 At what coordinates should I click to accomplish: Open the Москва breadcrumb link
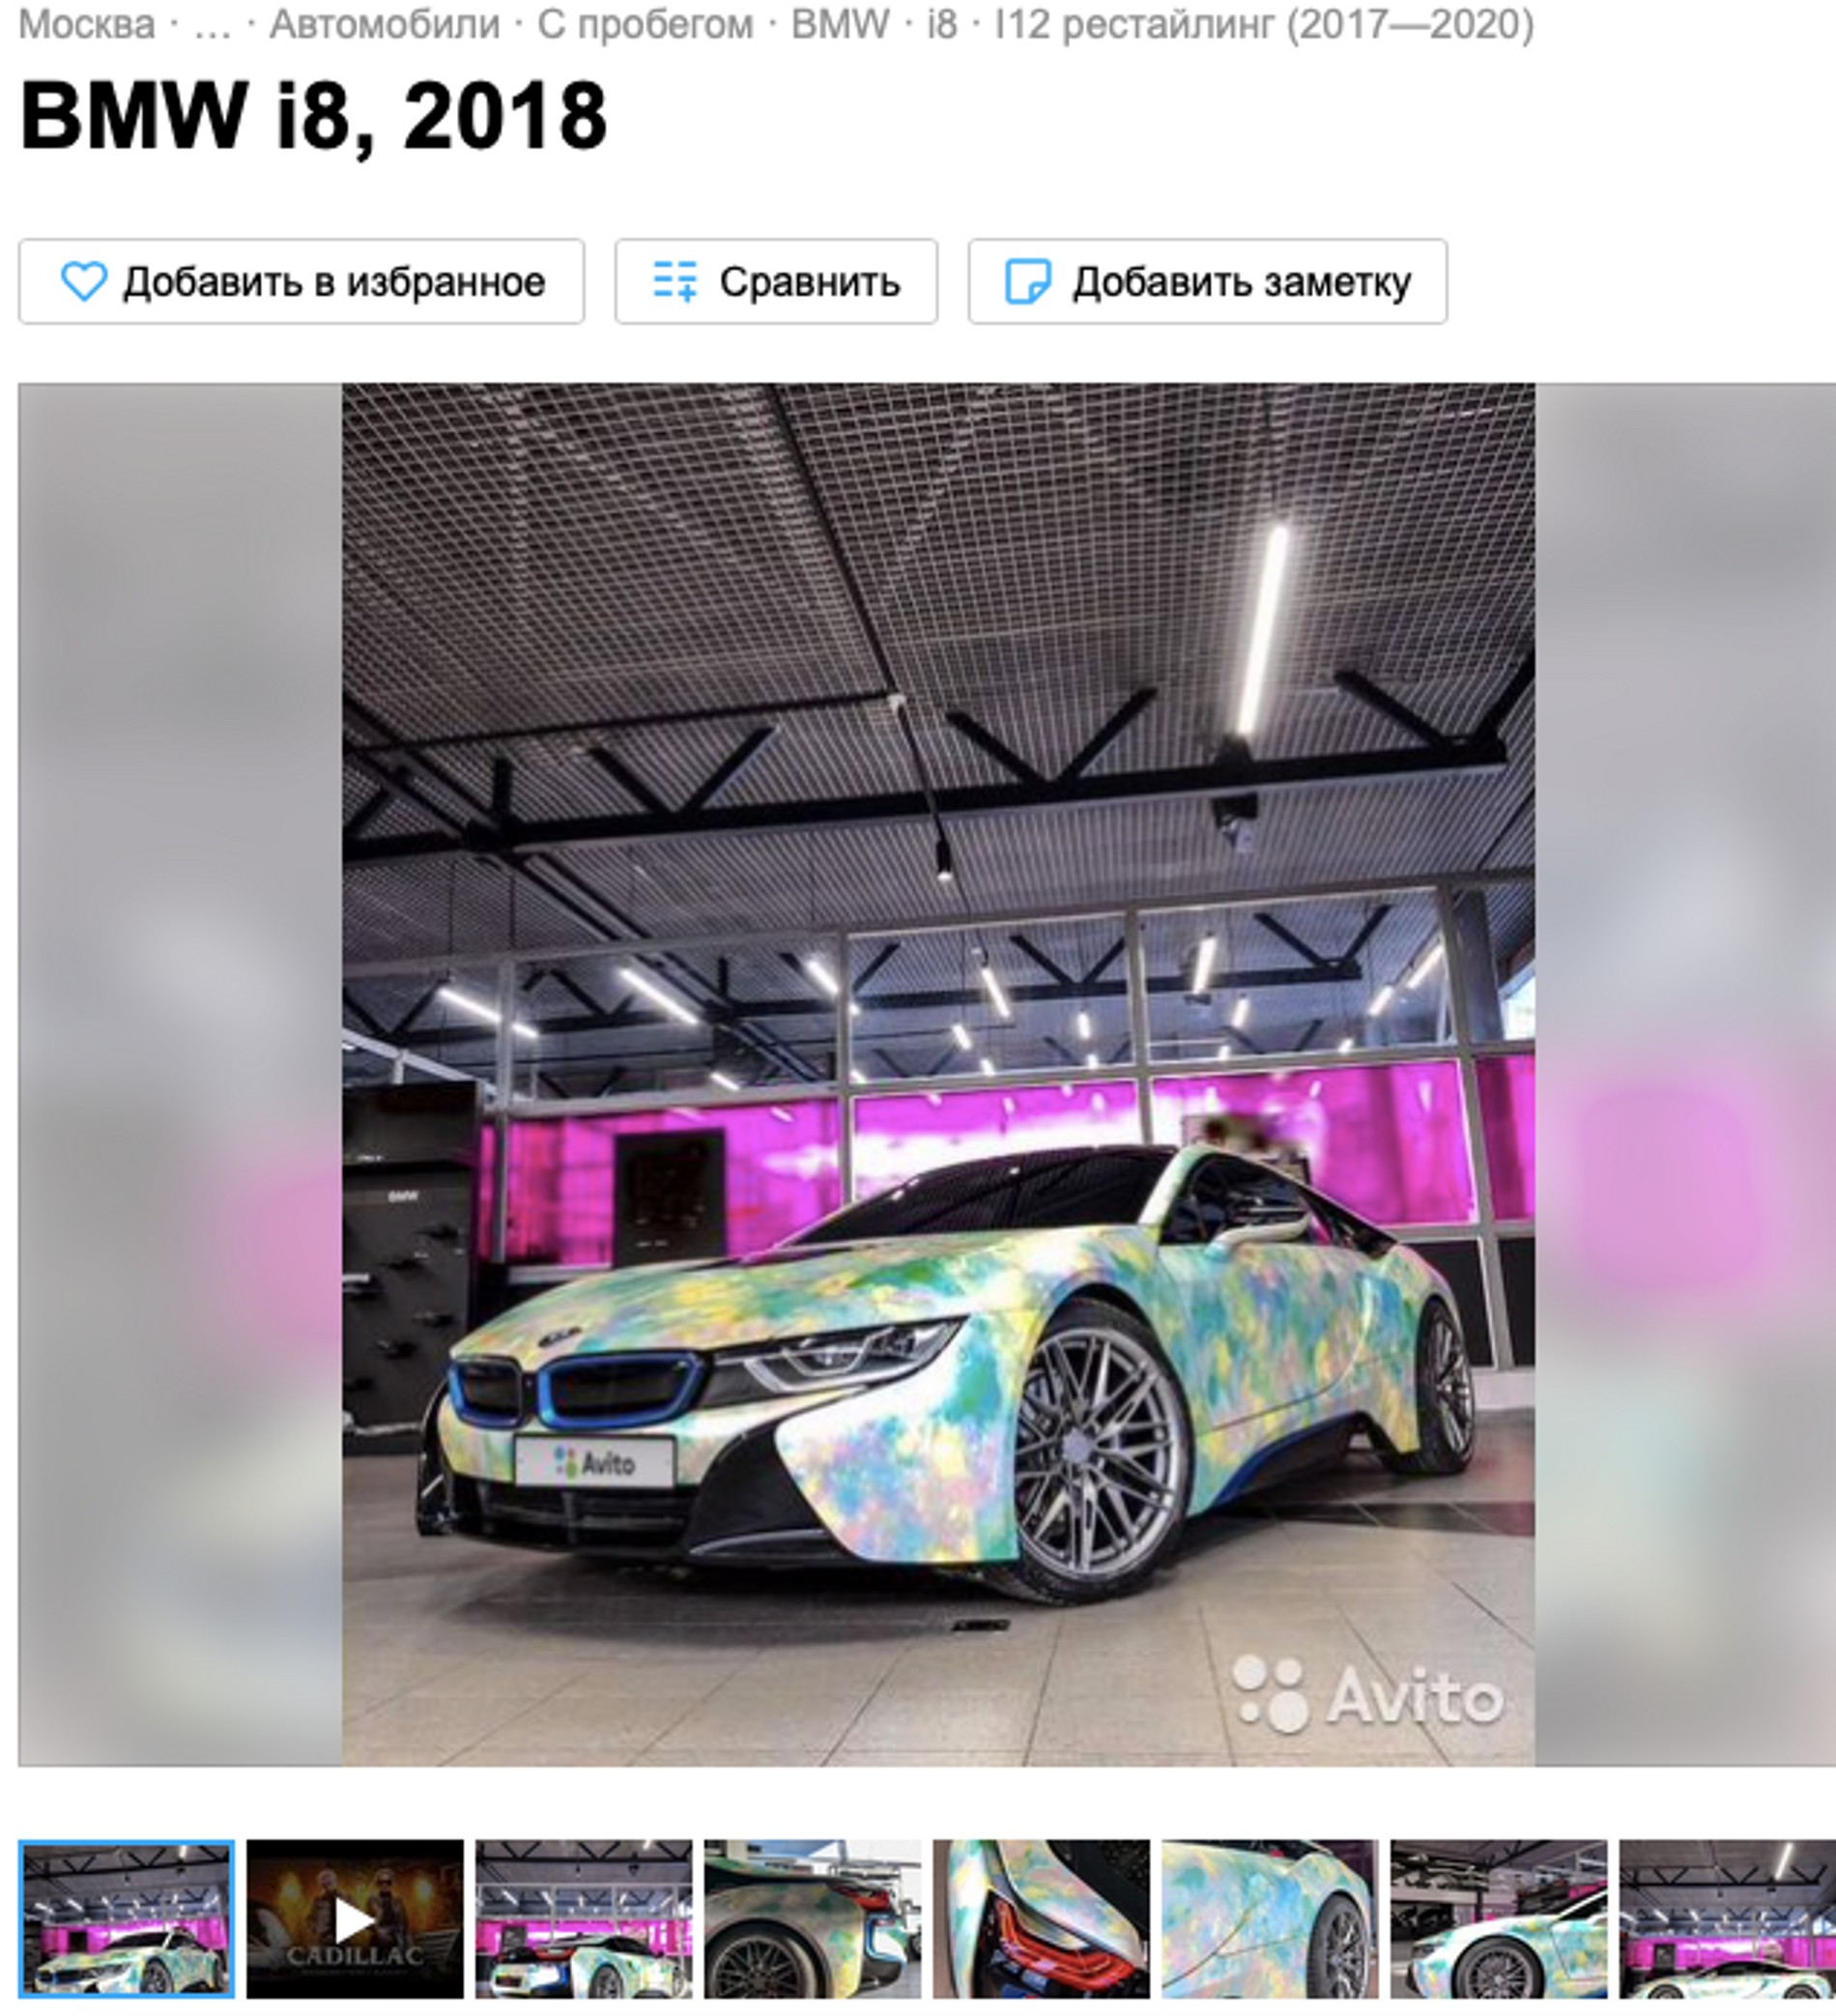click(87, 24)
